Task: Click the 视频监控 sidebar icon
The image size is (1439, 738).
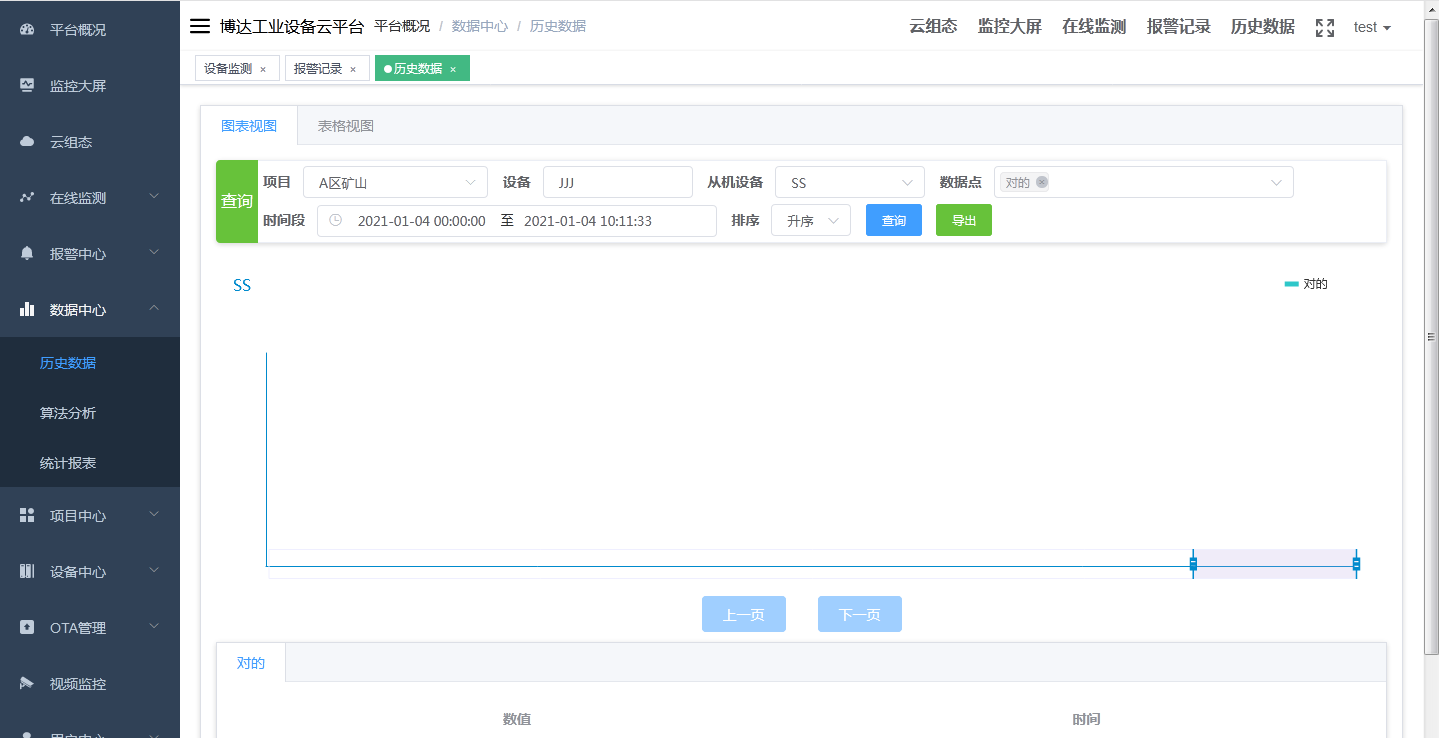Action: 25,683
